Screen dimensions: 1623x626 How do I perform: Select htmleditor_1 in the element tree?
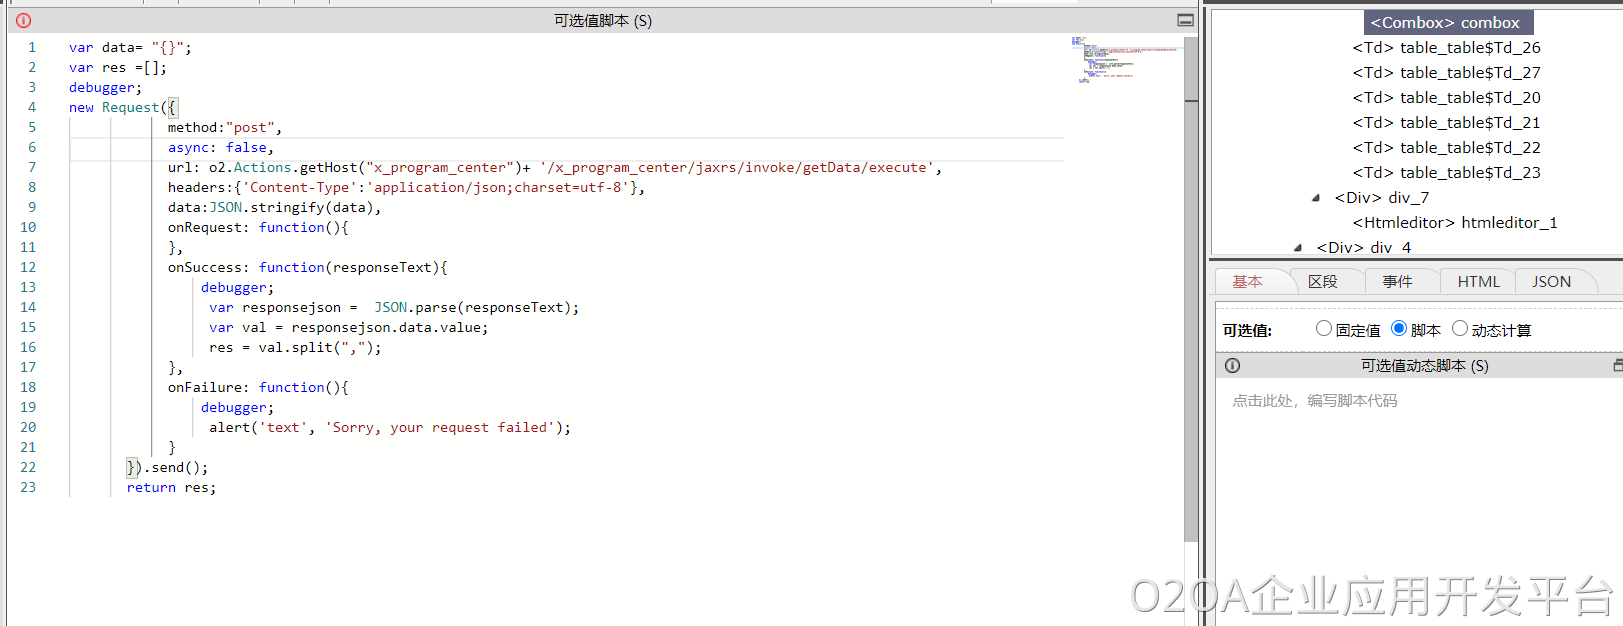point(1455,223)
